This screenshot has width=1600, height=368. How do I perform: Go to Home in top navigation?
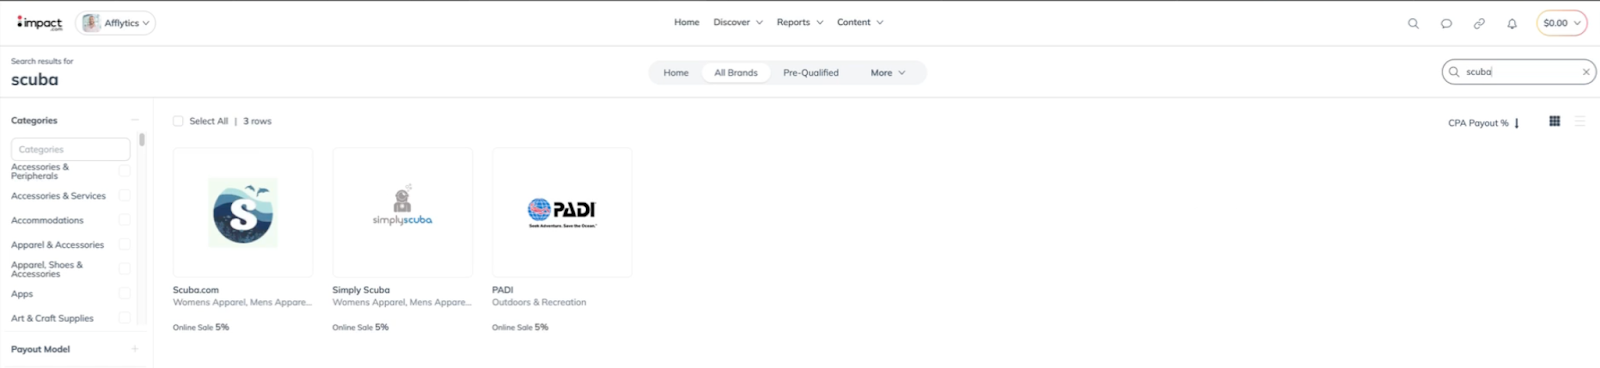pos(686,22)
